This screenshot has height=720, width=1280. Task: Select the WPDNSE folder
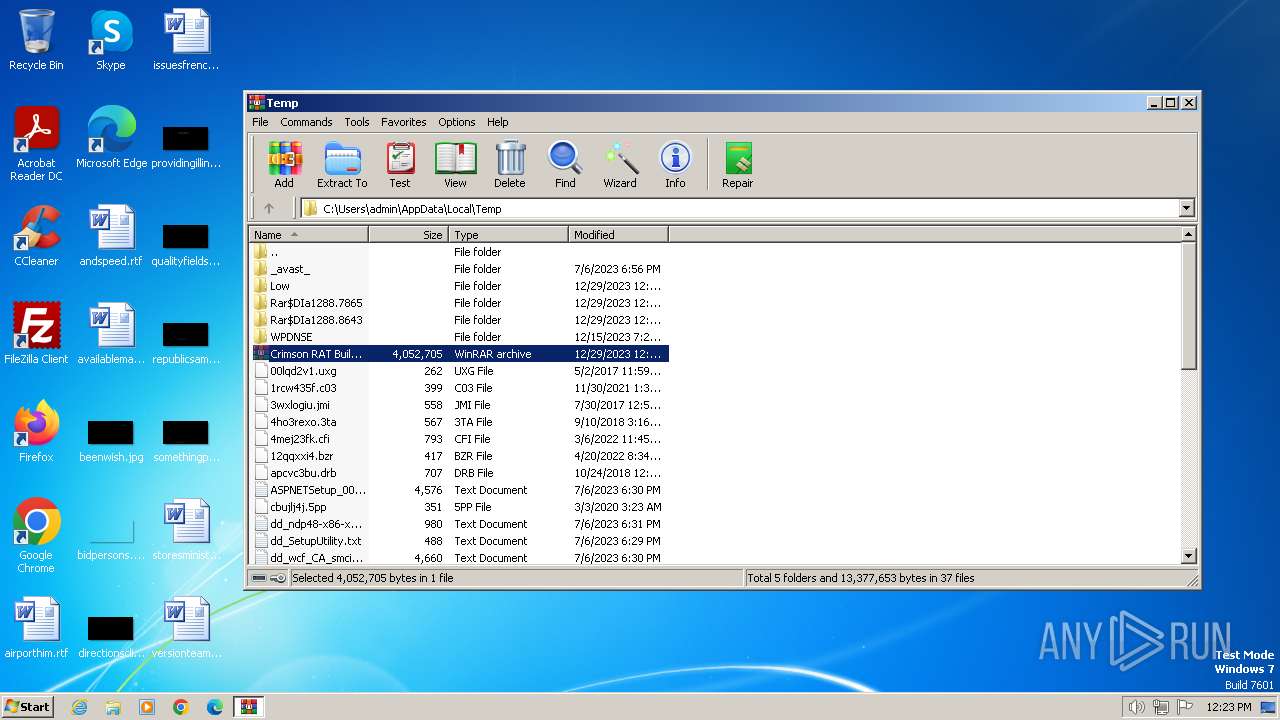coord(460,337)
